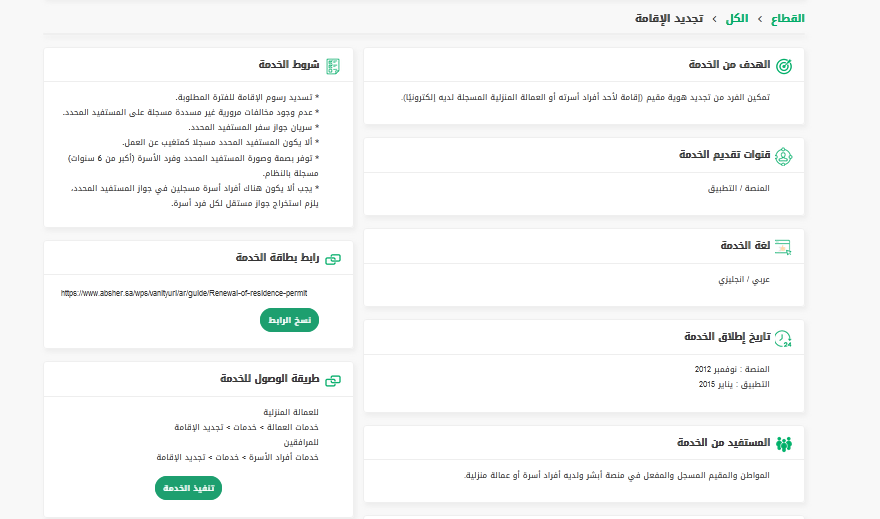
Task: Click the طريقة الوصول للخدمة card heading
Action: click(x=269, y=379)
